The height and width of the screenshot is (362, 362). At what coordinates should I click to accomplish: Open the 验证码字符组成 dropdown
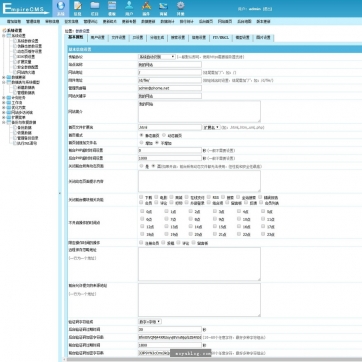pos(150,321)
